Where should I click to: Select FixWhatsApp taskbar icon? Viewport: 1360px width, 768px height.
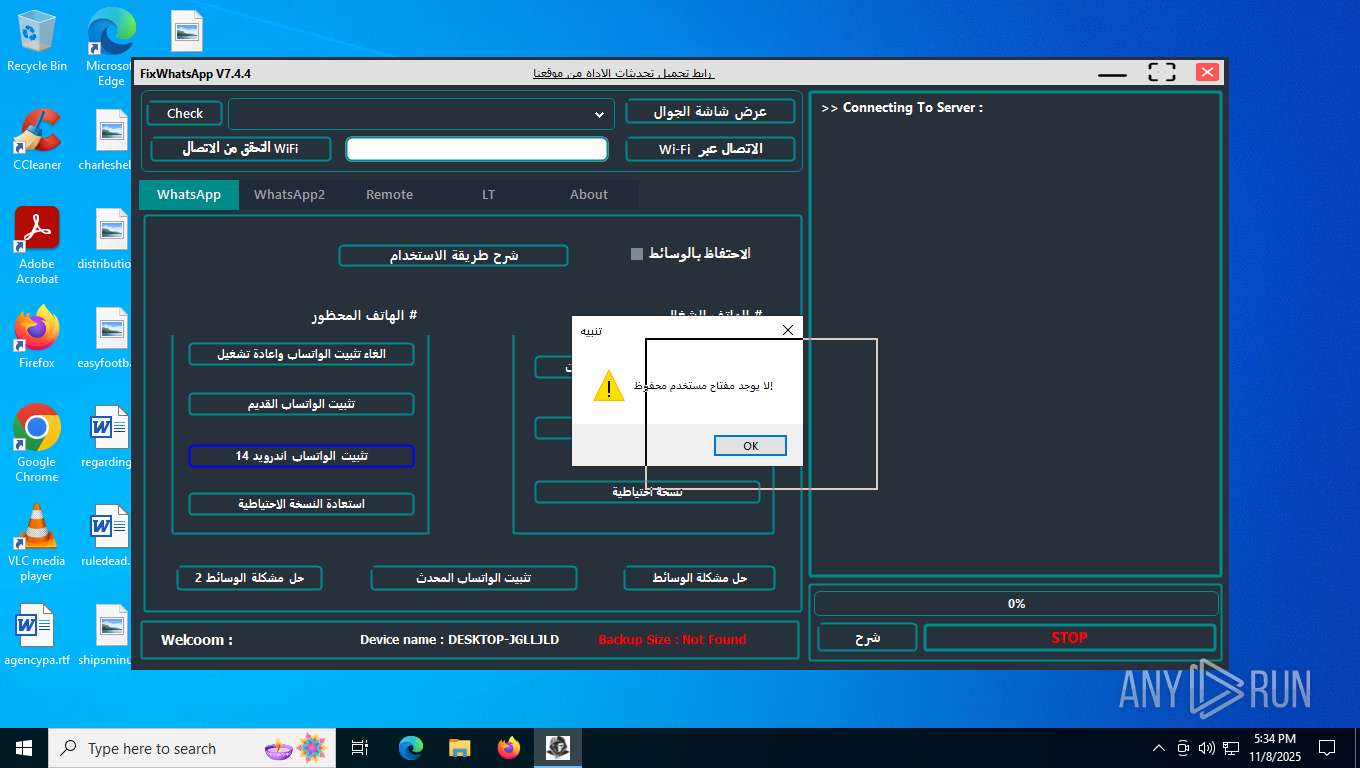[558, 748]
